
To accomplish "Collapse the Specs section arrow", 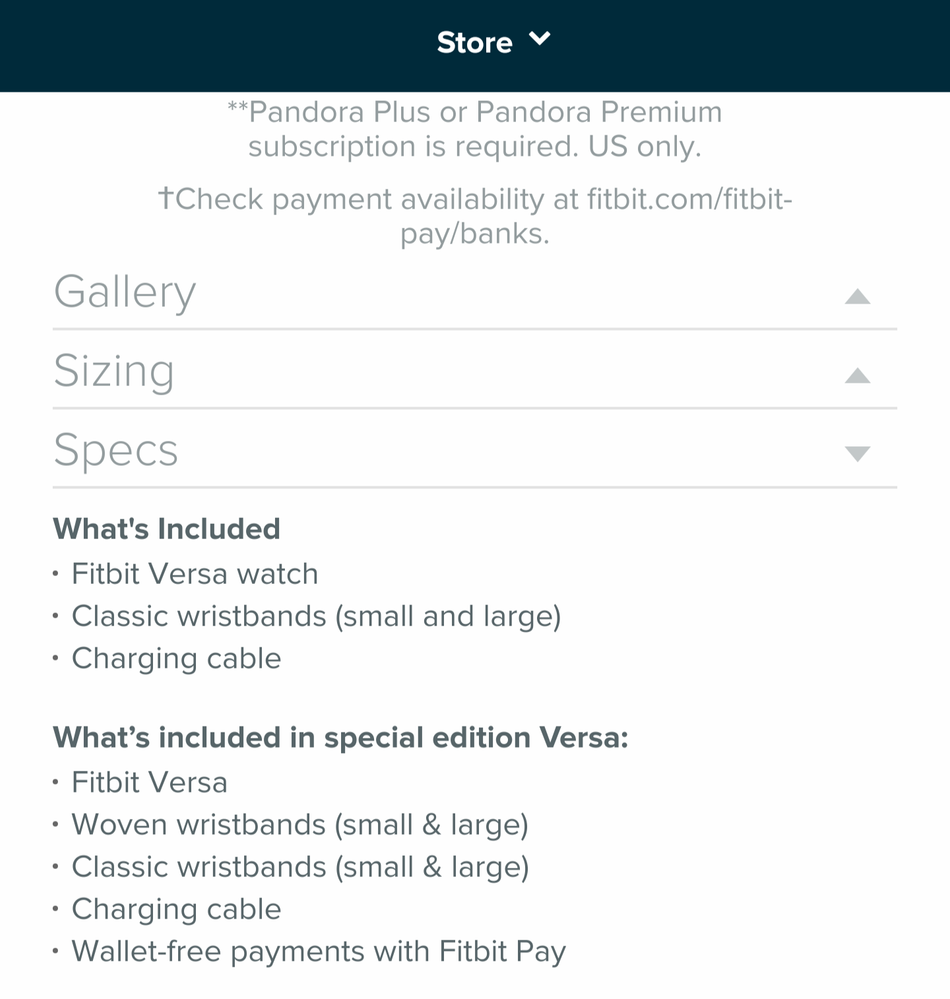I will tap(857, 454).
